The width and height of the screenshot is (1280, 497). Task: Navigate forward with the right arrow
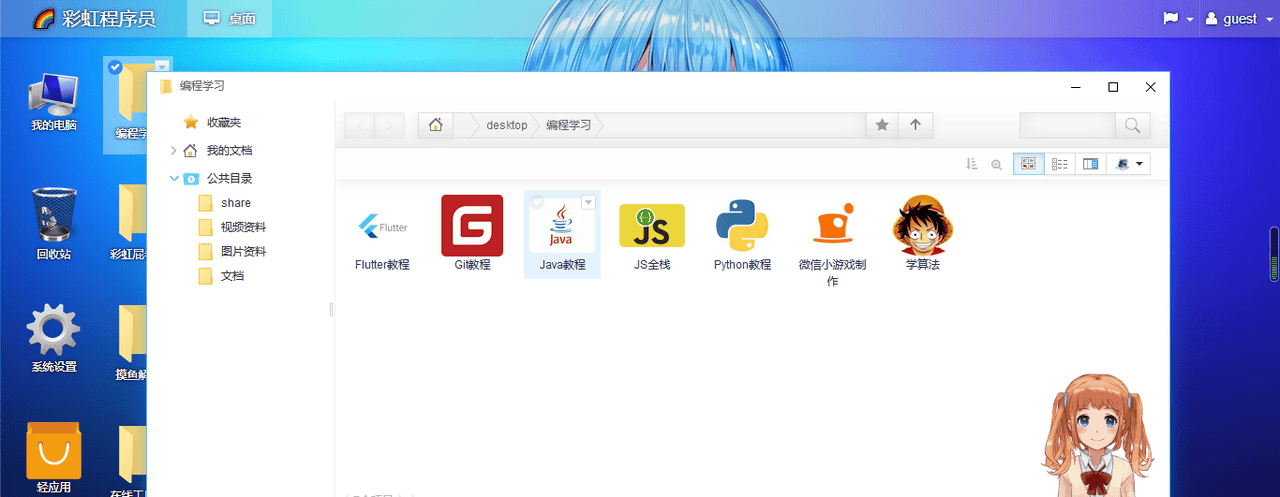390,125
